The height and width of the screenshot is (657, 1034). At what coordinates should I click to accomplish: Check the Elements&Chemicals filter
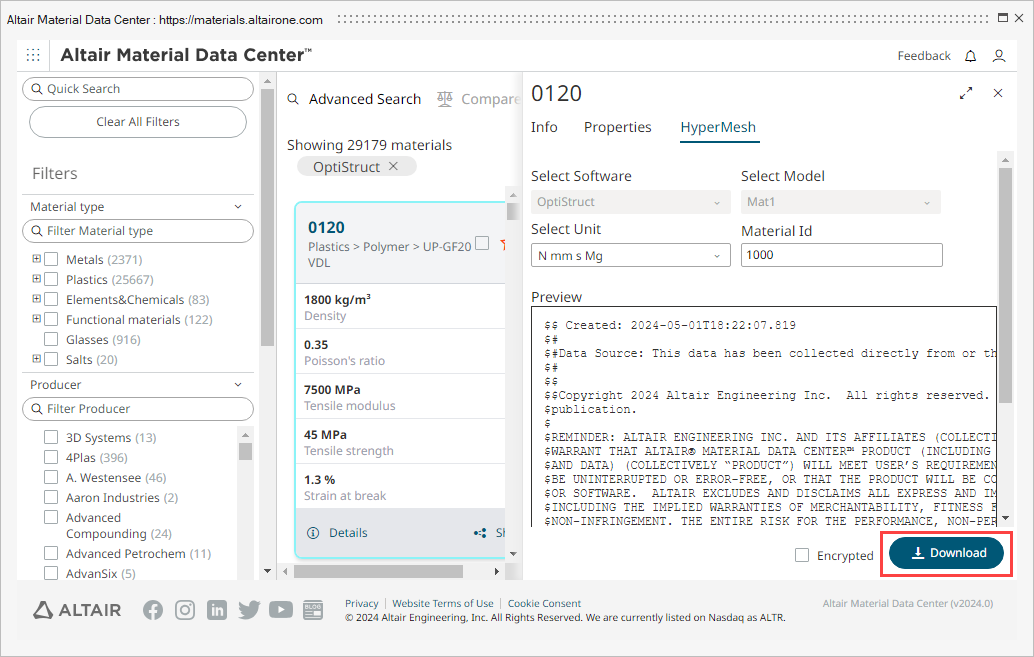tap(51, 299)
